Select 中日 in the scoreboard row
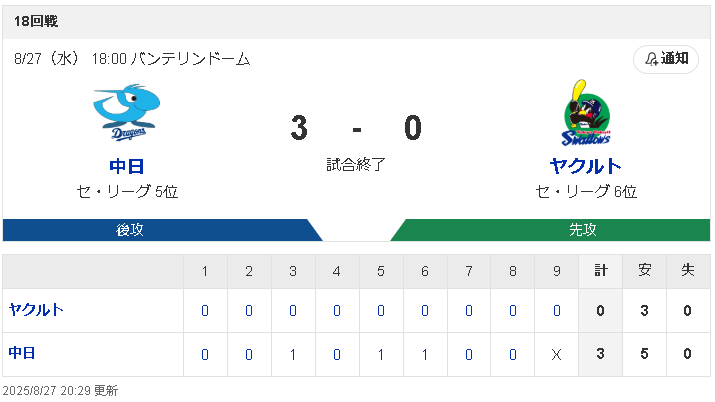This screenshot has width=715, height=402. point(22,353)
